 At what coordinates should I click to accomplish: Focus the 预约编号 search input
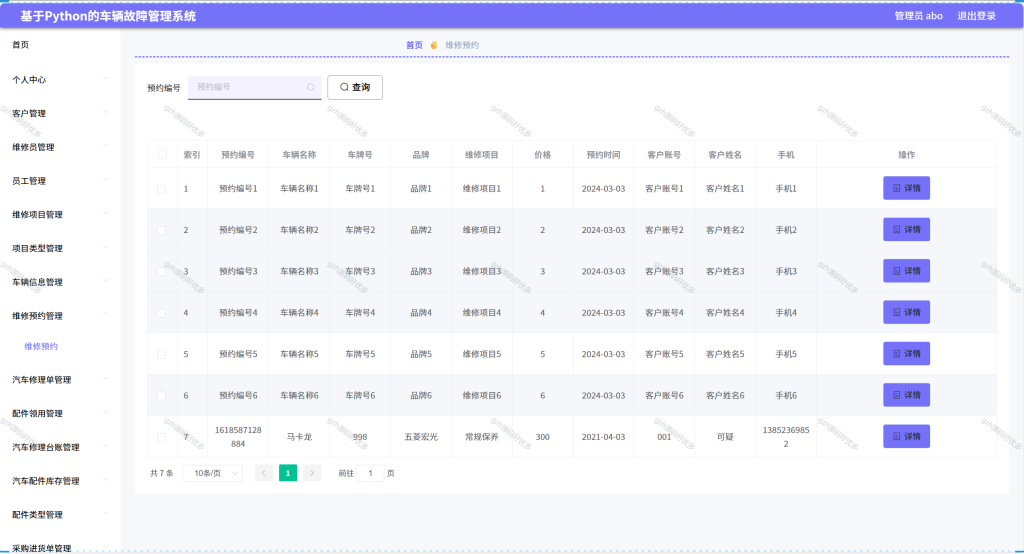click(x=255, y=87)
